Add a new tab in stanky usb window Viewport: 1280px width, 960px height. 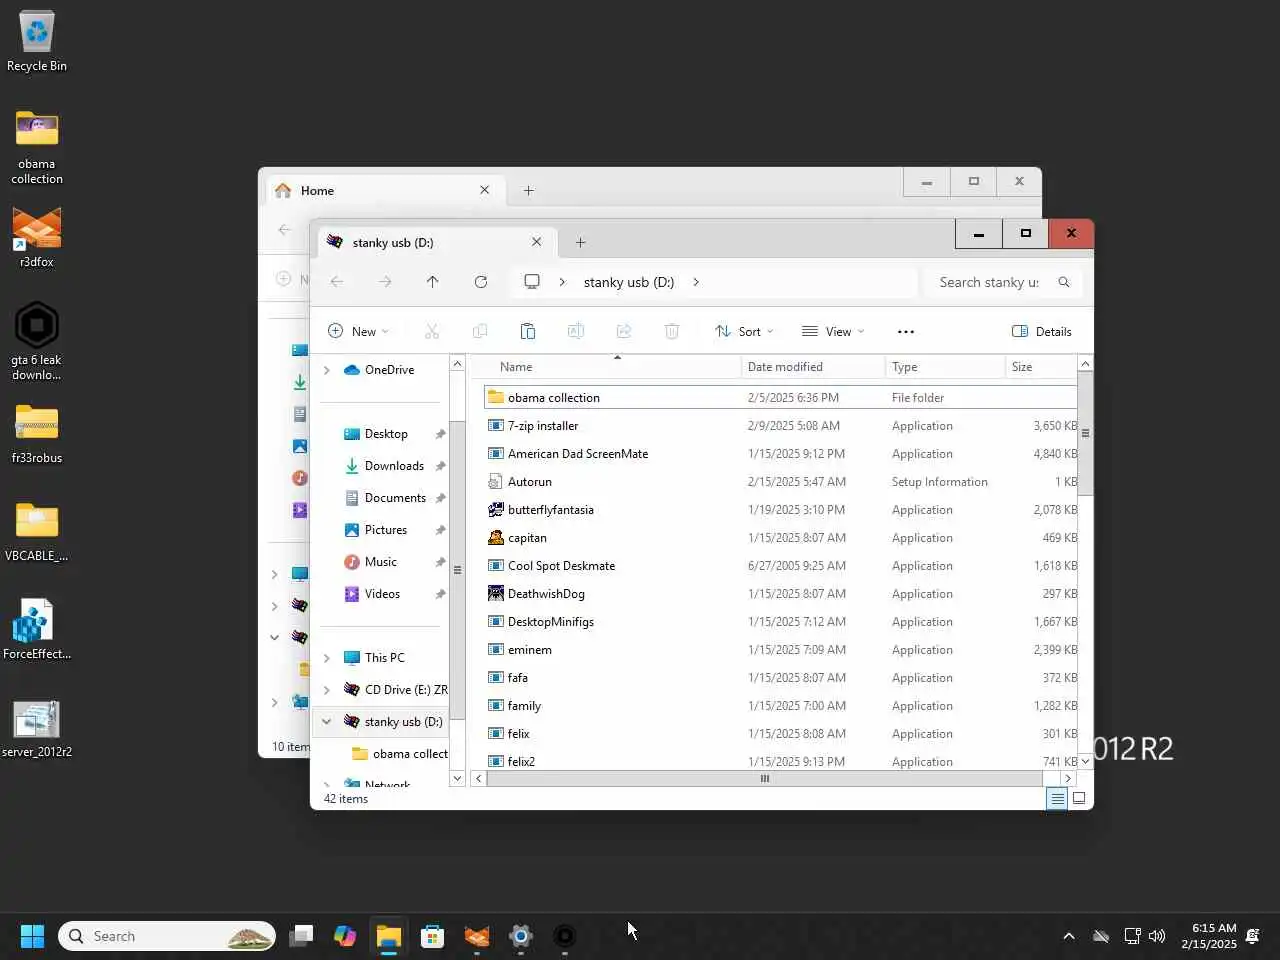click(x=581, y=242)
